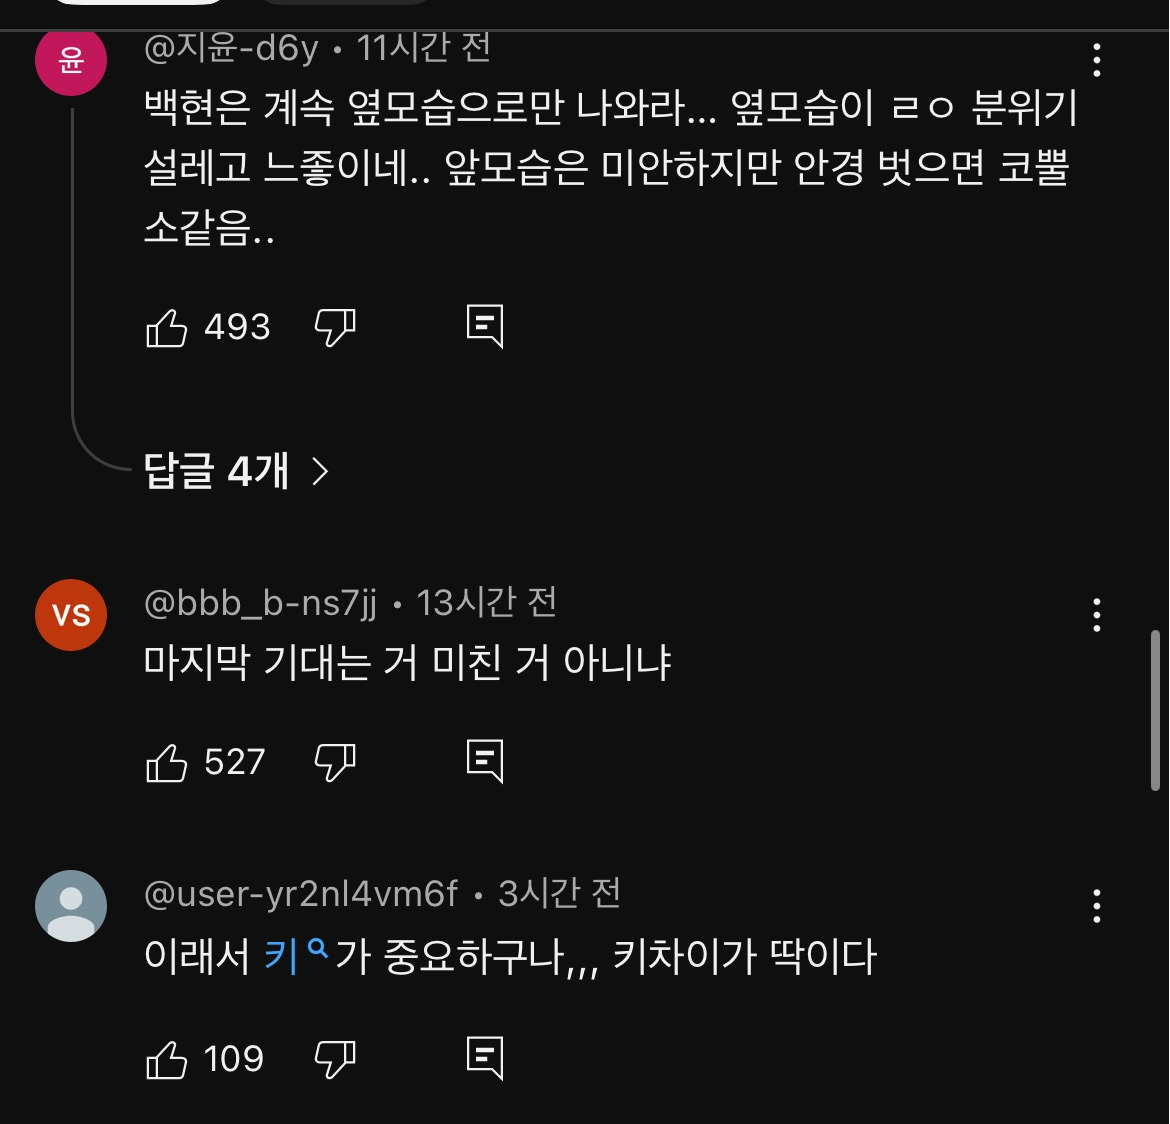1170x1124 pixels.
Task: Click the pink 윤 profile avatar
Action: (71, 60)
